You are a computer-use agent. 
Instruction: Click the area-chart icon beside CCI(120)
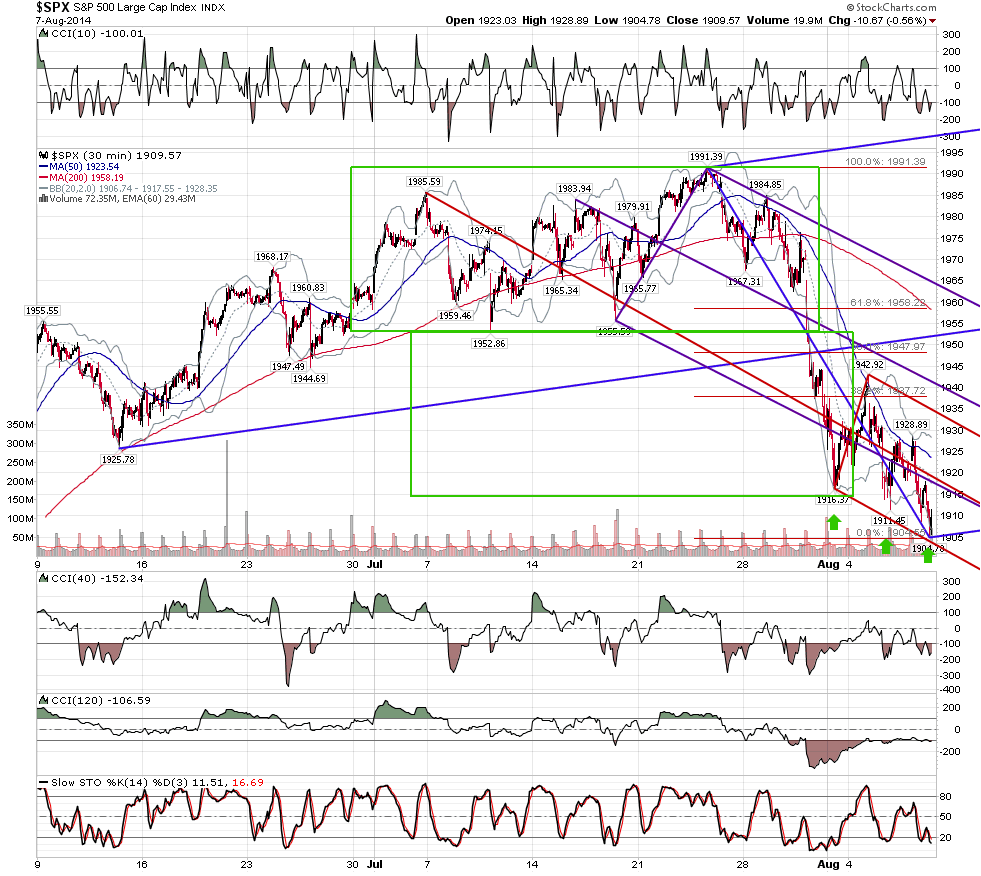(44, 701)
